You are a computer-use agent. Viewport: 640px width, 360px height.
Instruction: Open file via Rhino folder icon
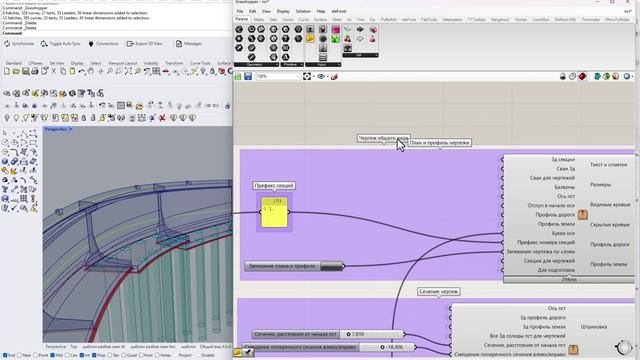click(16, 71)
